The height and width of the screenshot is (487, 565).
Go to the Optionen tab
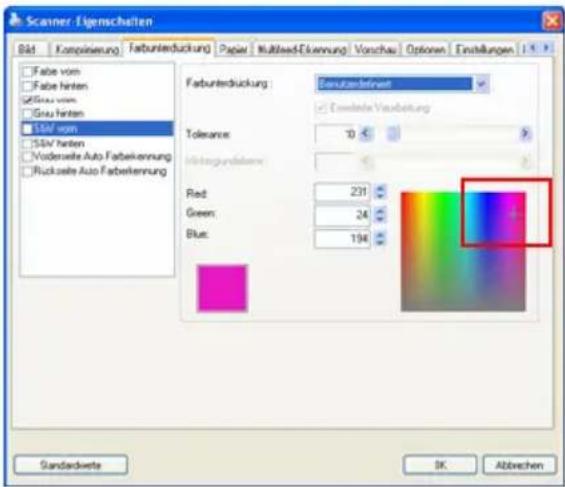426,49
